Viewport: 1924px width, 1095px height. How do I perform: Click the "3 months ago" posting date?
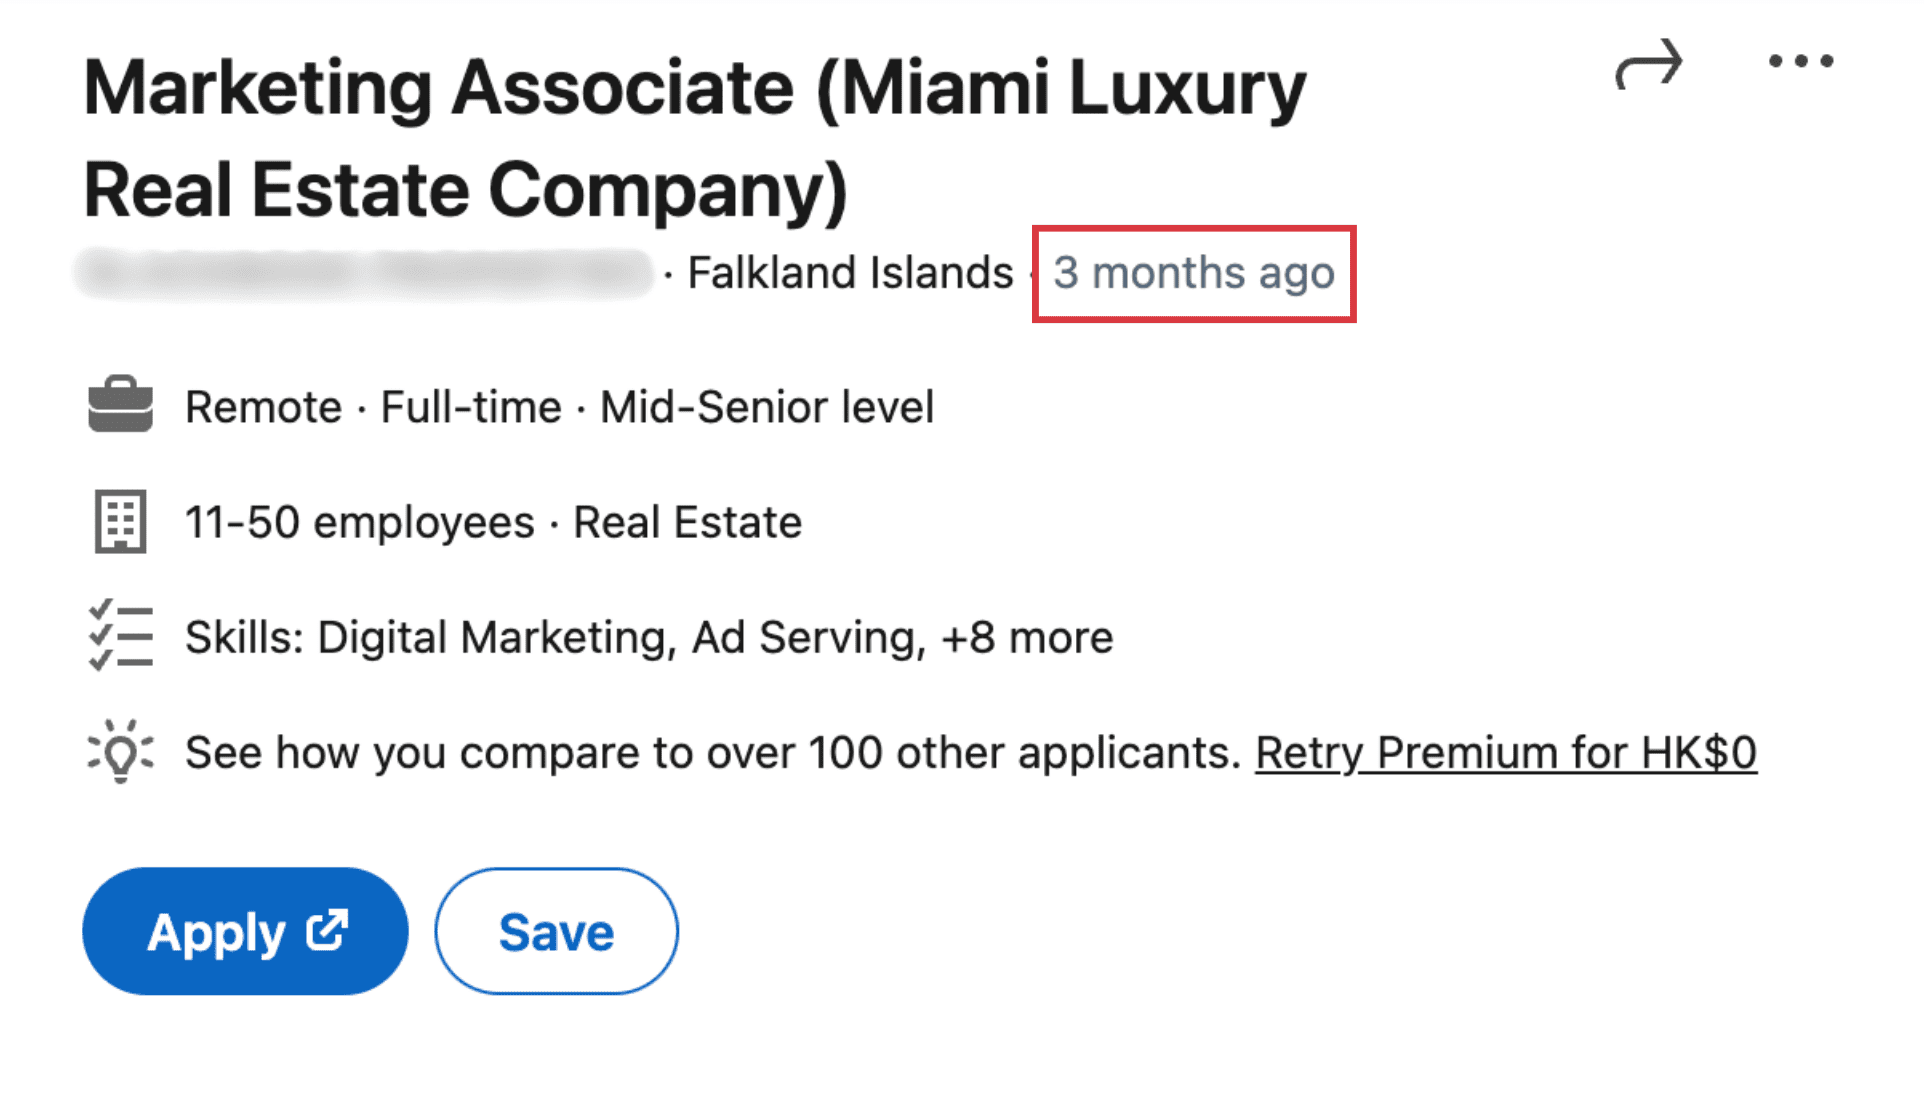(x=1194, y=273)
